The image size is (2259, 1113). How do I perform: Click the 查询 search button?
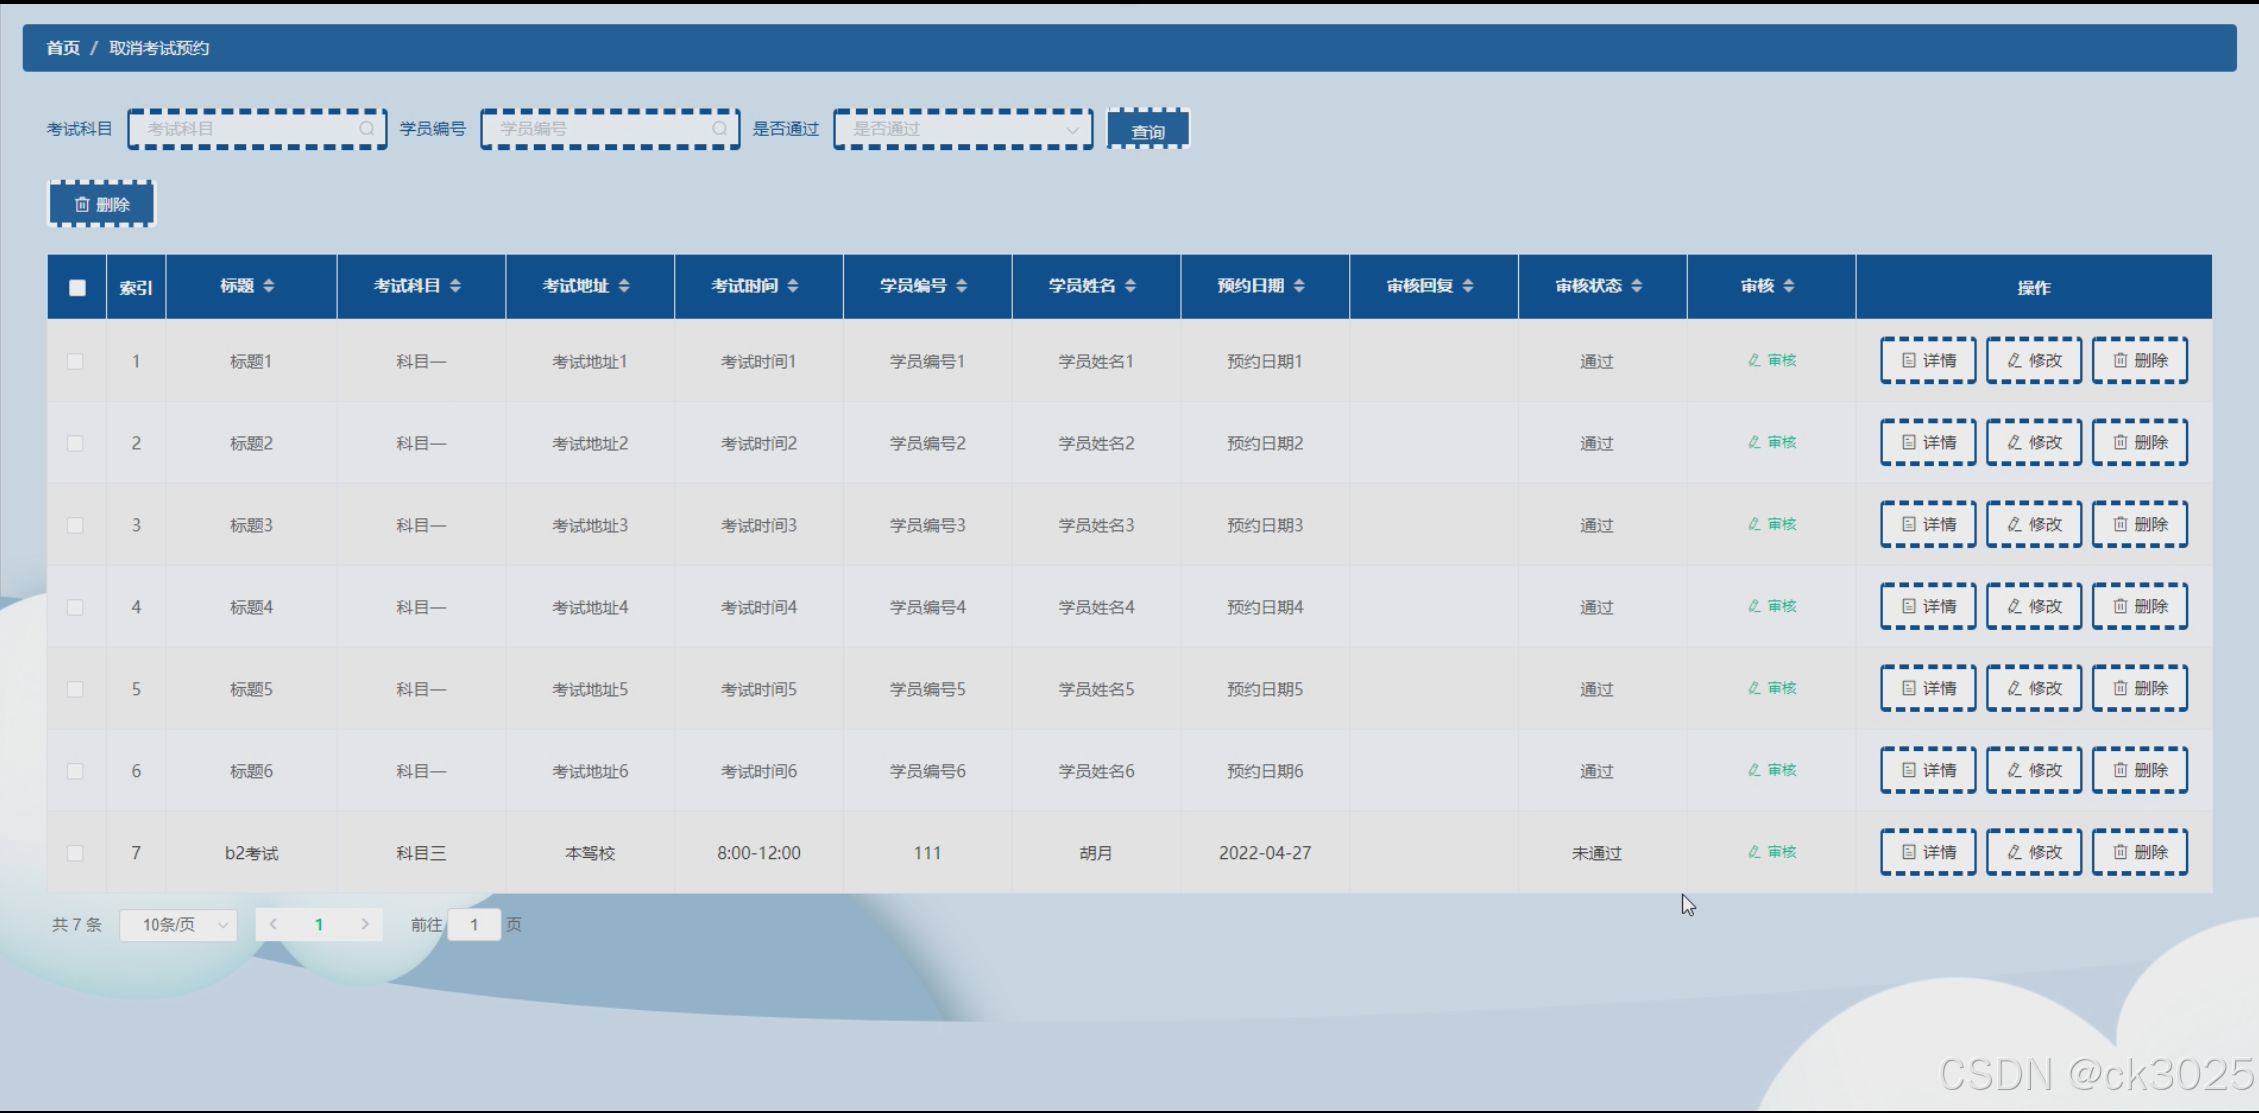[1148, 131]
